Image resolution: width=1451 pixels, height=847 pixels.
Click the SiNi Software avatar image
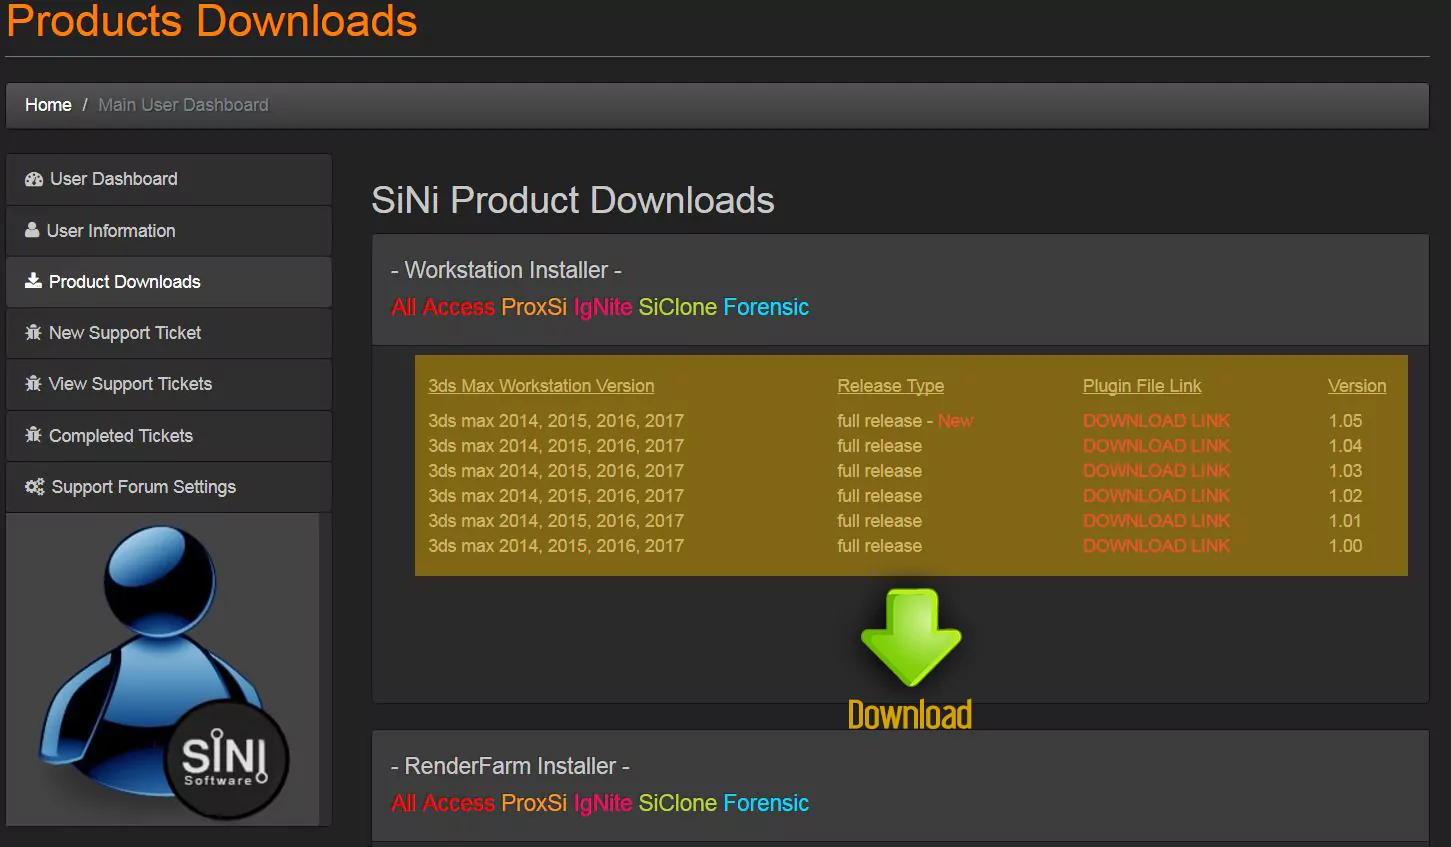tap(163, 669)
